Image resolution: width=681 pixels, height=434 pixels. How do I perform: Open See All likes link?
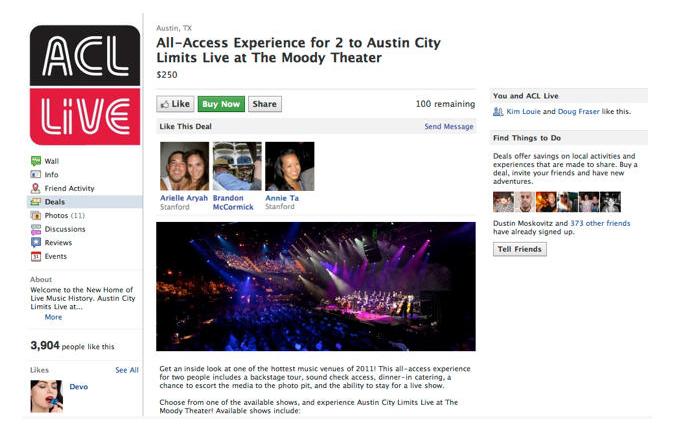[x=127, y=370]
